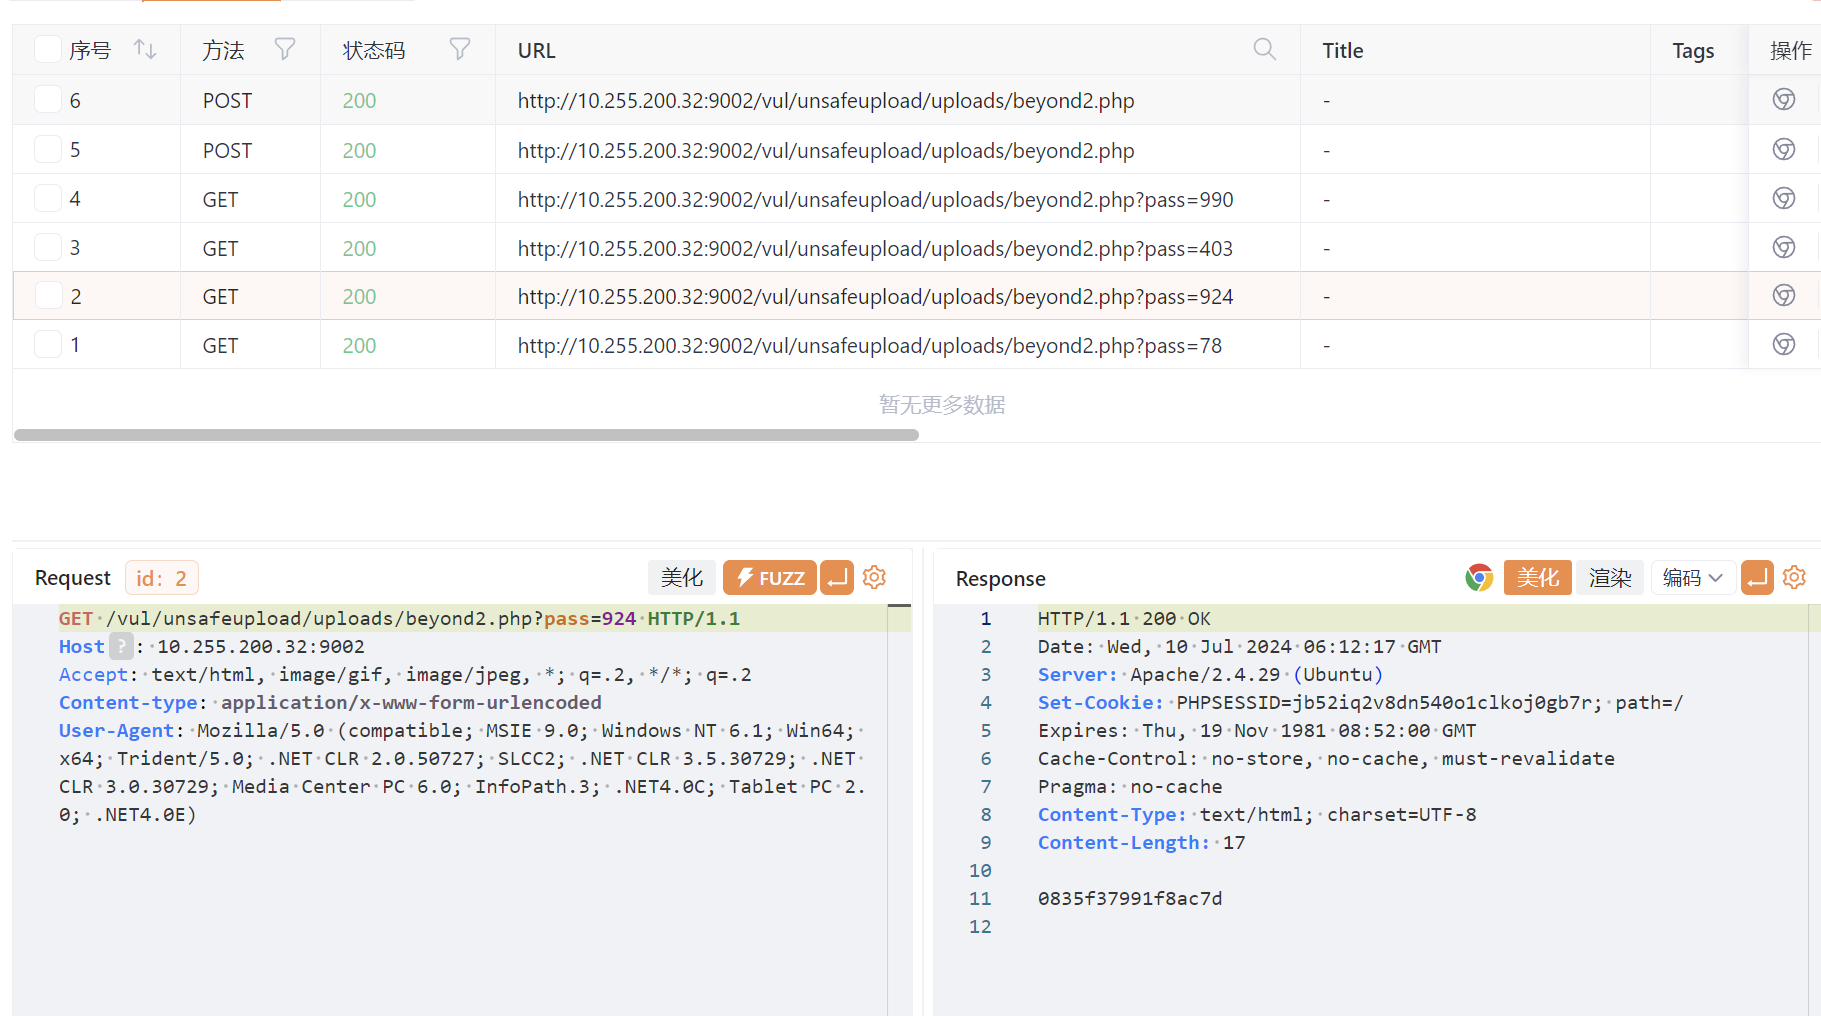Click the horizontal table scrollbar

click(466, 435)
